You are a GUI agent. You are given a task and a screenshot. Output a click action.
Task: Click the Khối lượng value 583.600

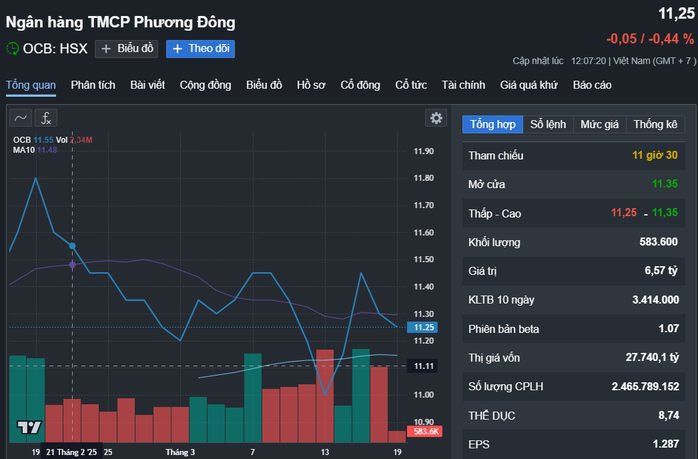click(x=658, y=242)
